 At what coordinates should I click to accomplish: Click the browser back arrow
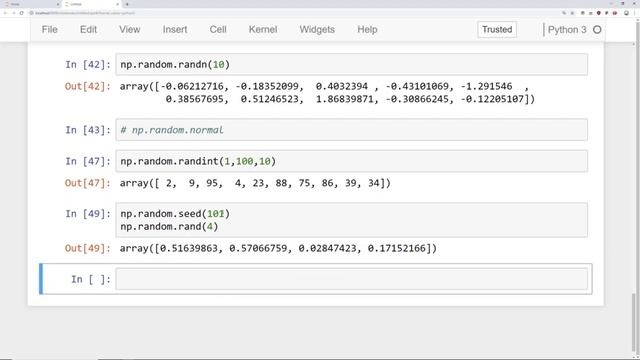coord(5,13)
